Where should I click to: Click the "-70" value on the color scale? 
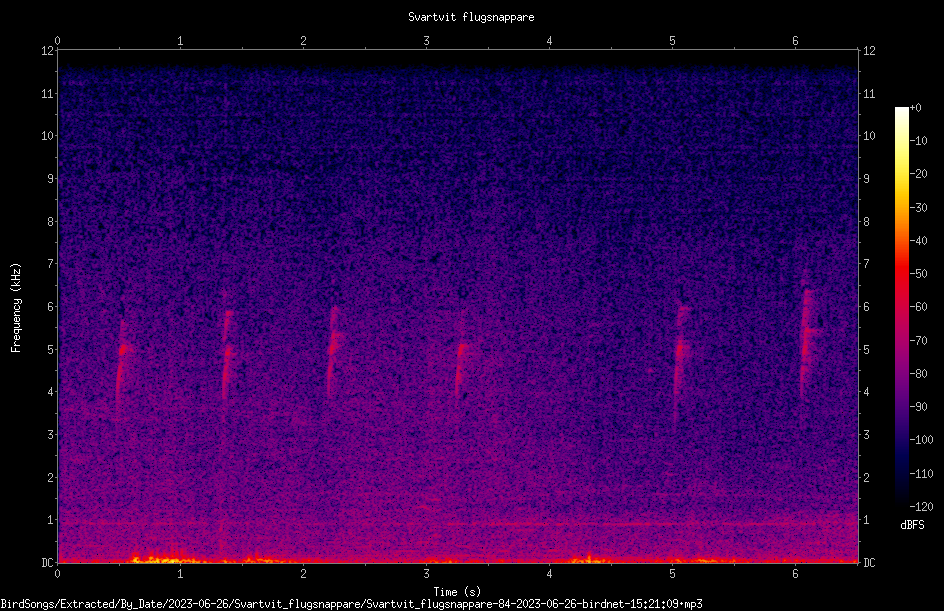[x=918, y=341]
